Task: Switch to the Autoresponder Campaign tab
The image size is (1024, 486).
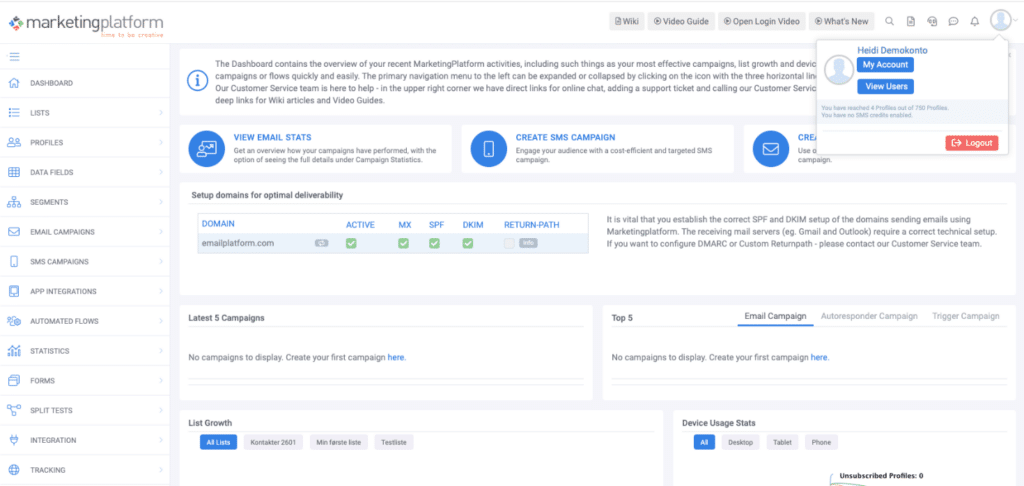Action: [x=869, y=316]
